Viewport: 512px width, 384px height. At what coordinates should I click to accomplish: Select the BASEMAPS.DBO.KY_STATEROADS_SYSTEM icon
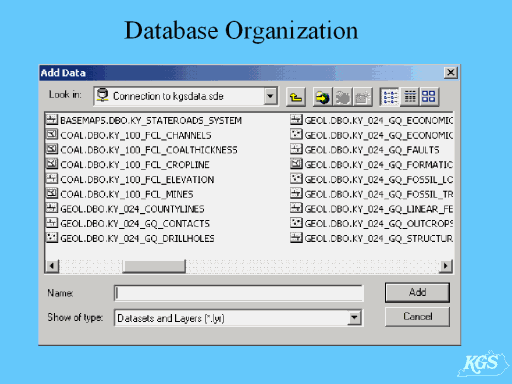click(52, 120)
